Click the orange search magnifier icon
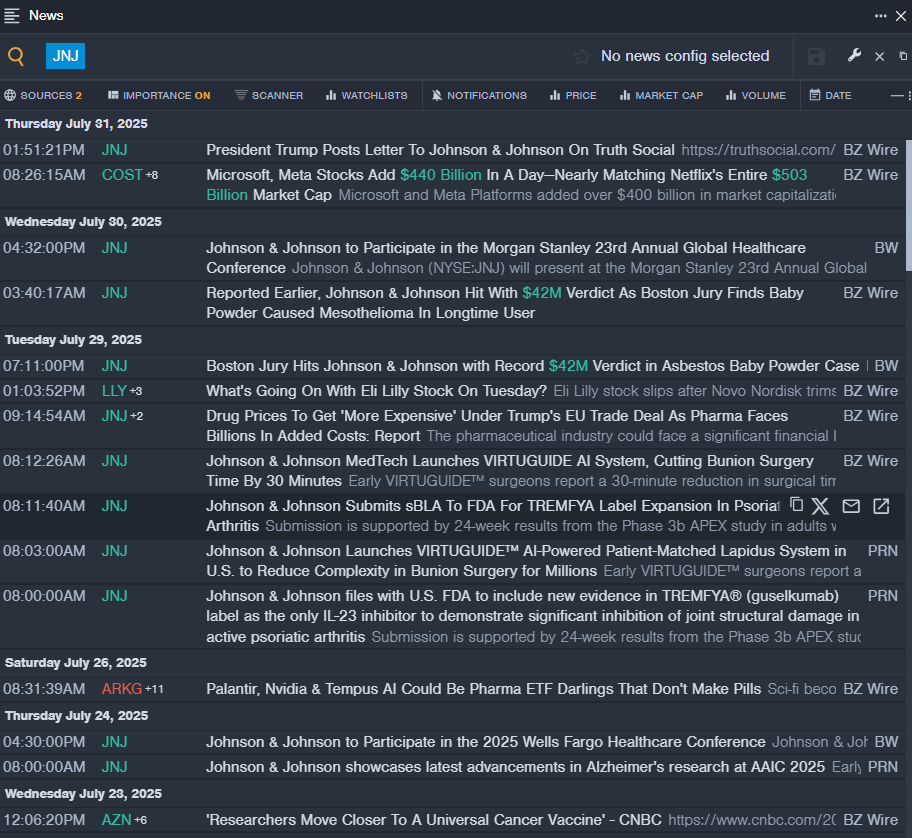 pos(16,56)
